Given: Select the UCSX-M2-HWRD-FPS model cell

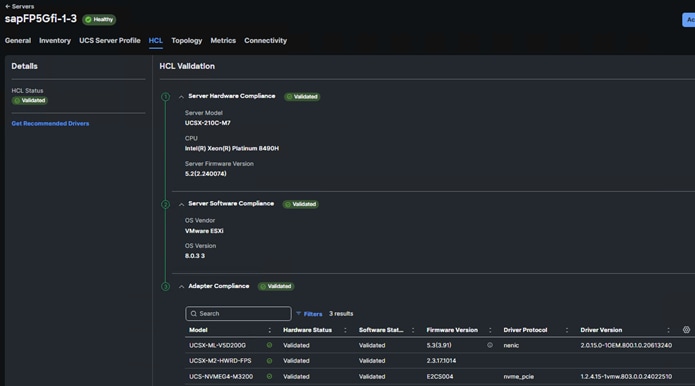Looking at the screenshot, I should click(x=220, y=361).
